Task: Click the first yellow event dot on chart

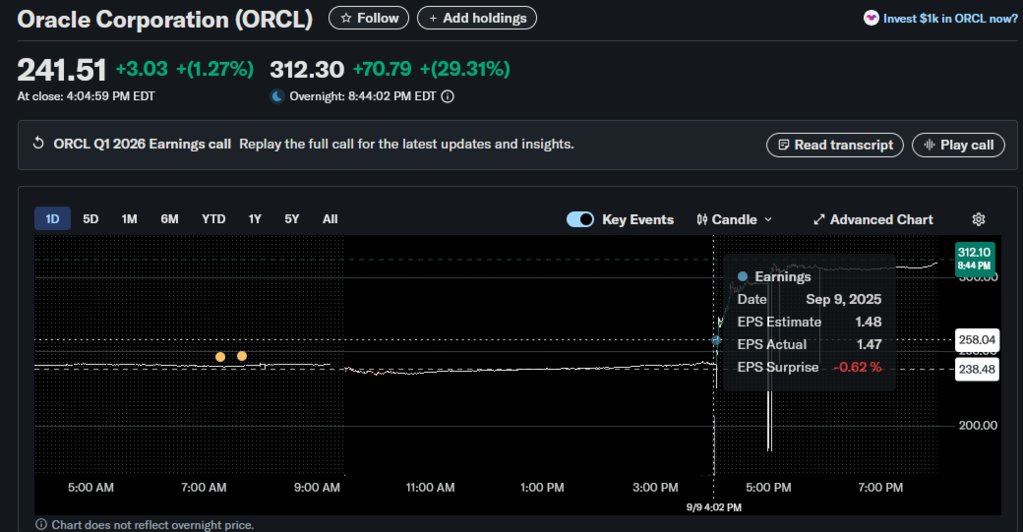Action: tap(221, 356)
